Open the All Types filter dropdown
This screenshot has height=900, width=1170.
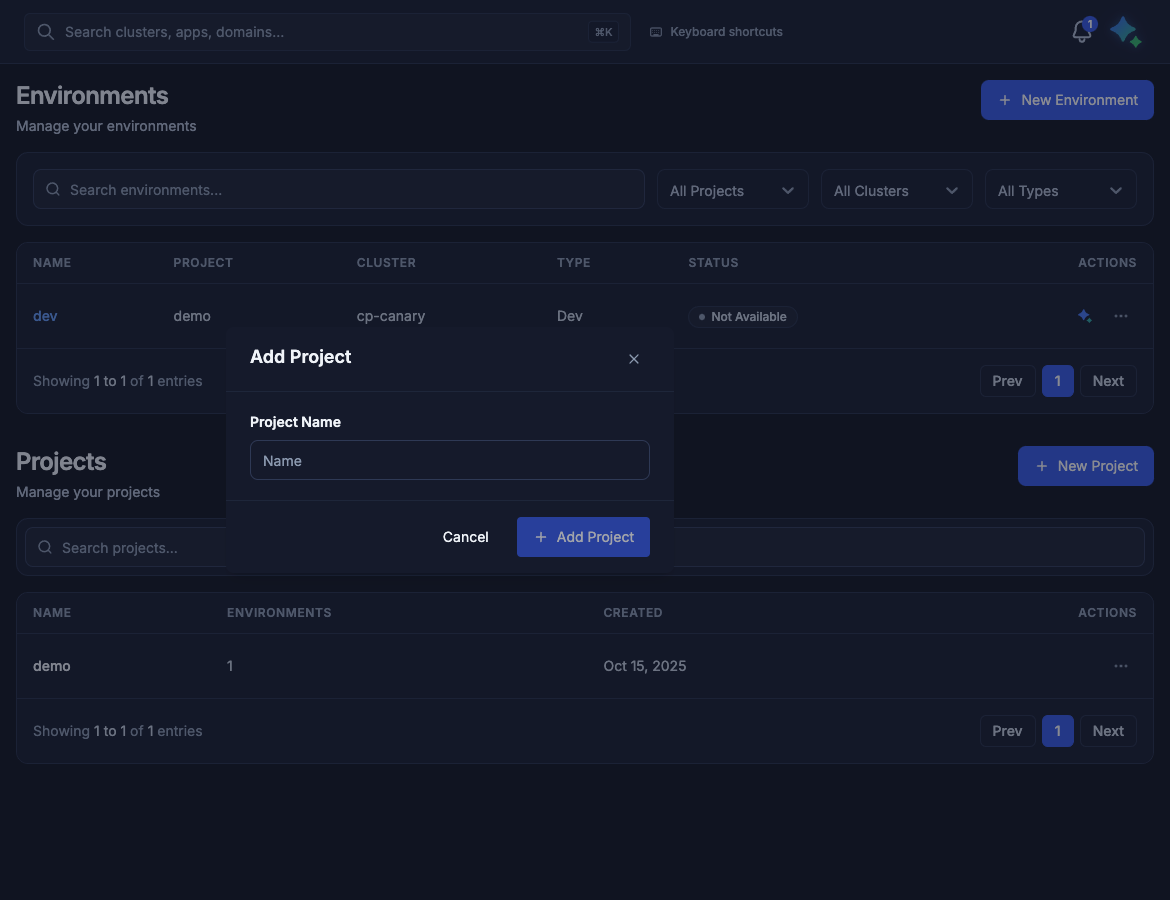1060,190
